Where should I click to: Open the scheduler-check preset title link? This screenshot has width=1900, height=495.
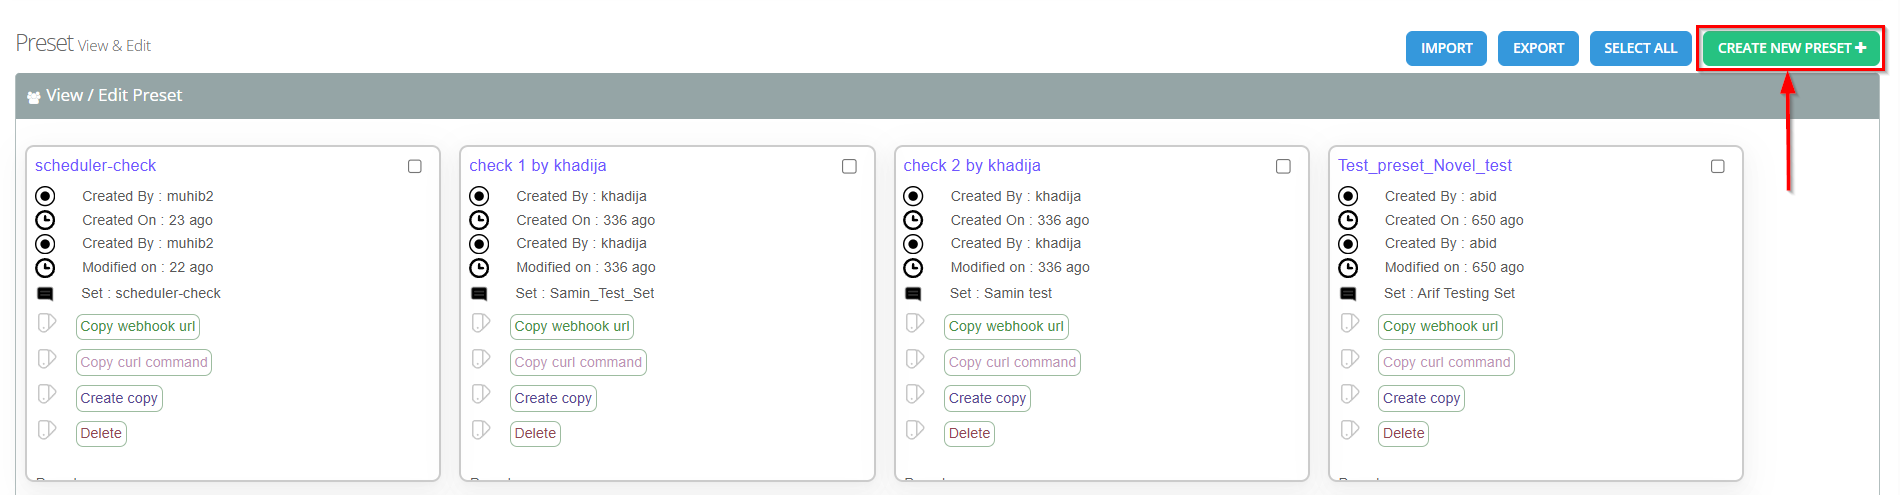pyautogui.click(x=96, y=166)
